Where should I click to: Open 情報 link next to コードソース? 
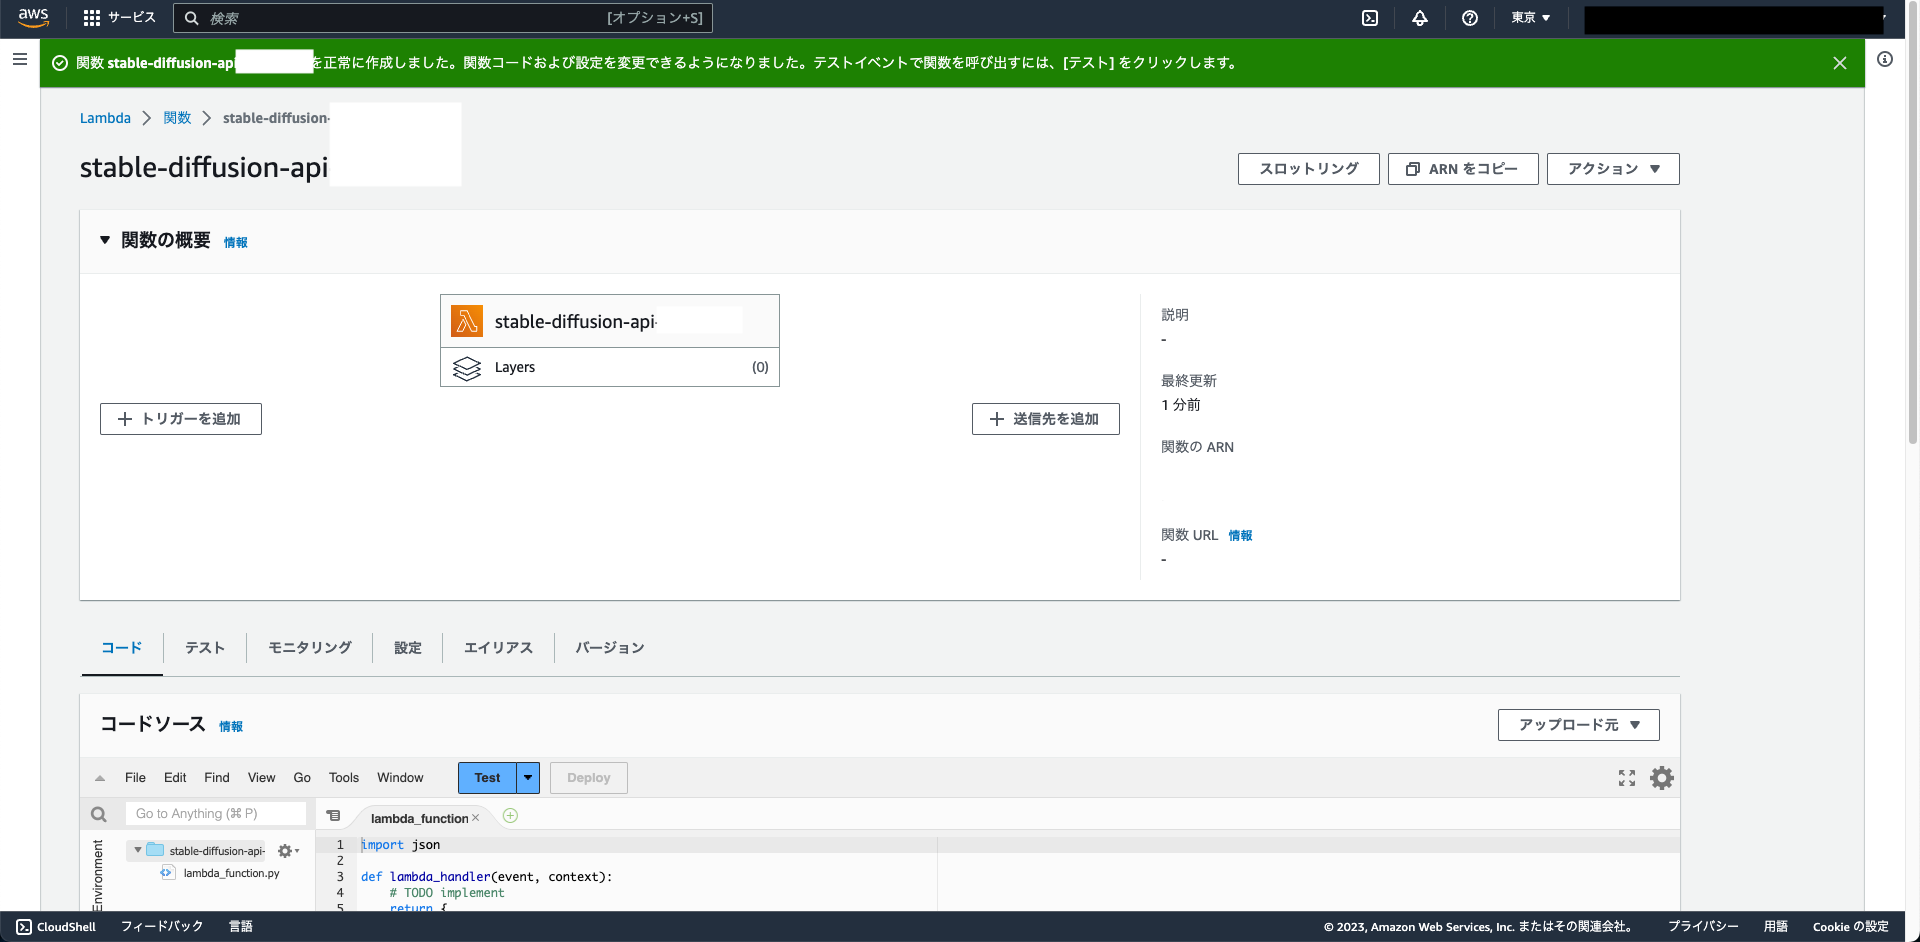pos(231,727)
